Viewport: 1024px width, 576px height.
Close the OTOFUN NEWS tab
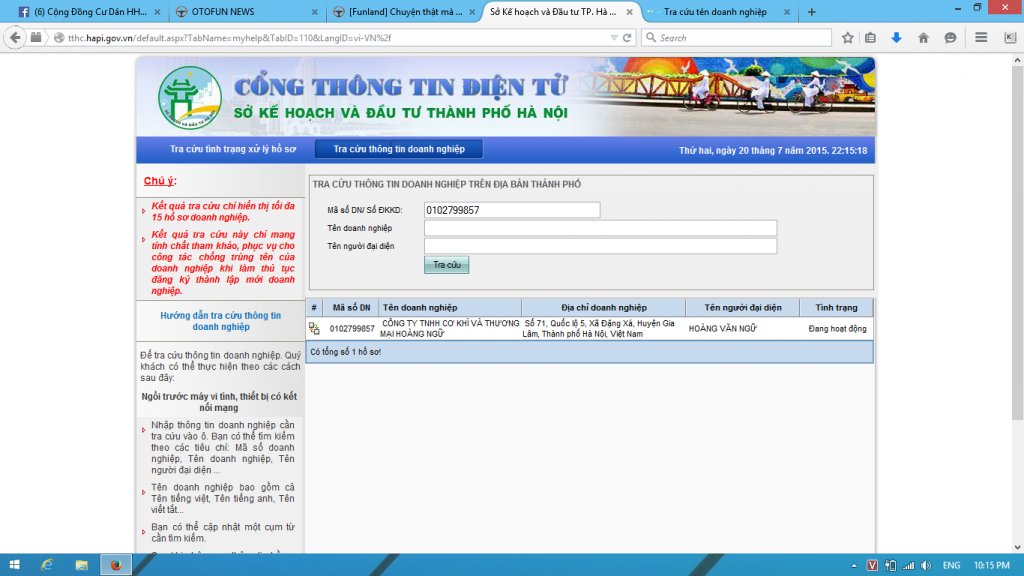point(315,12)
